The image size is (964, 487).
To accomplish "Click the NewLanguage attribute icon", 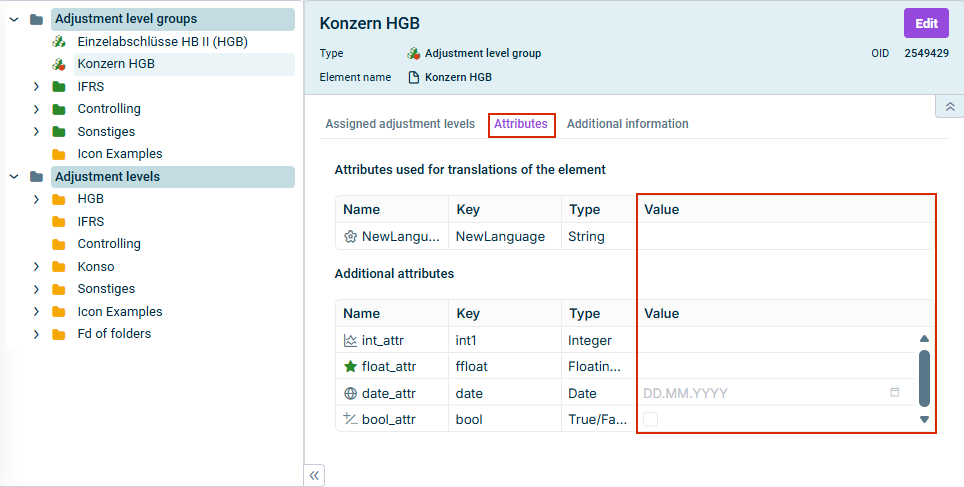I will pyautogui.click(x=350, y=237).
